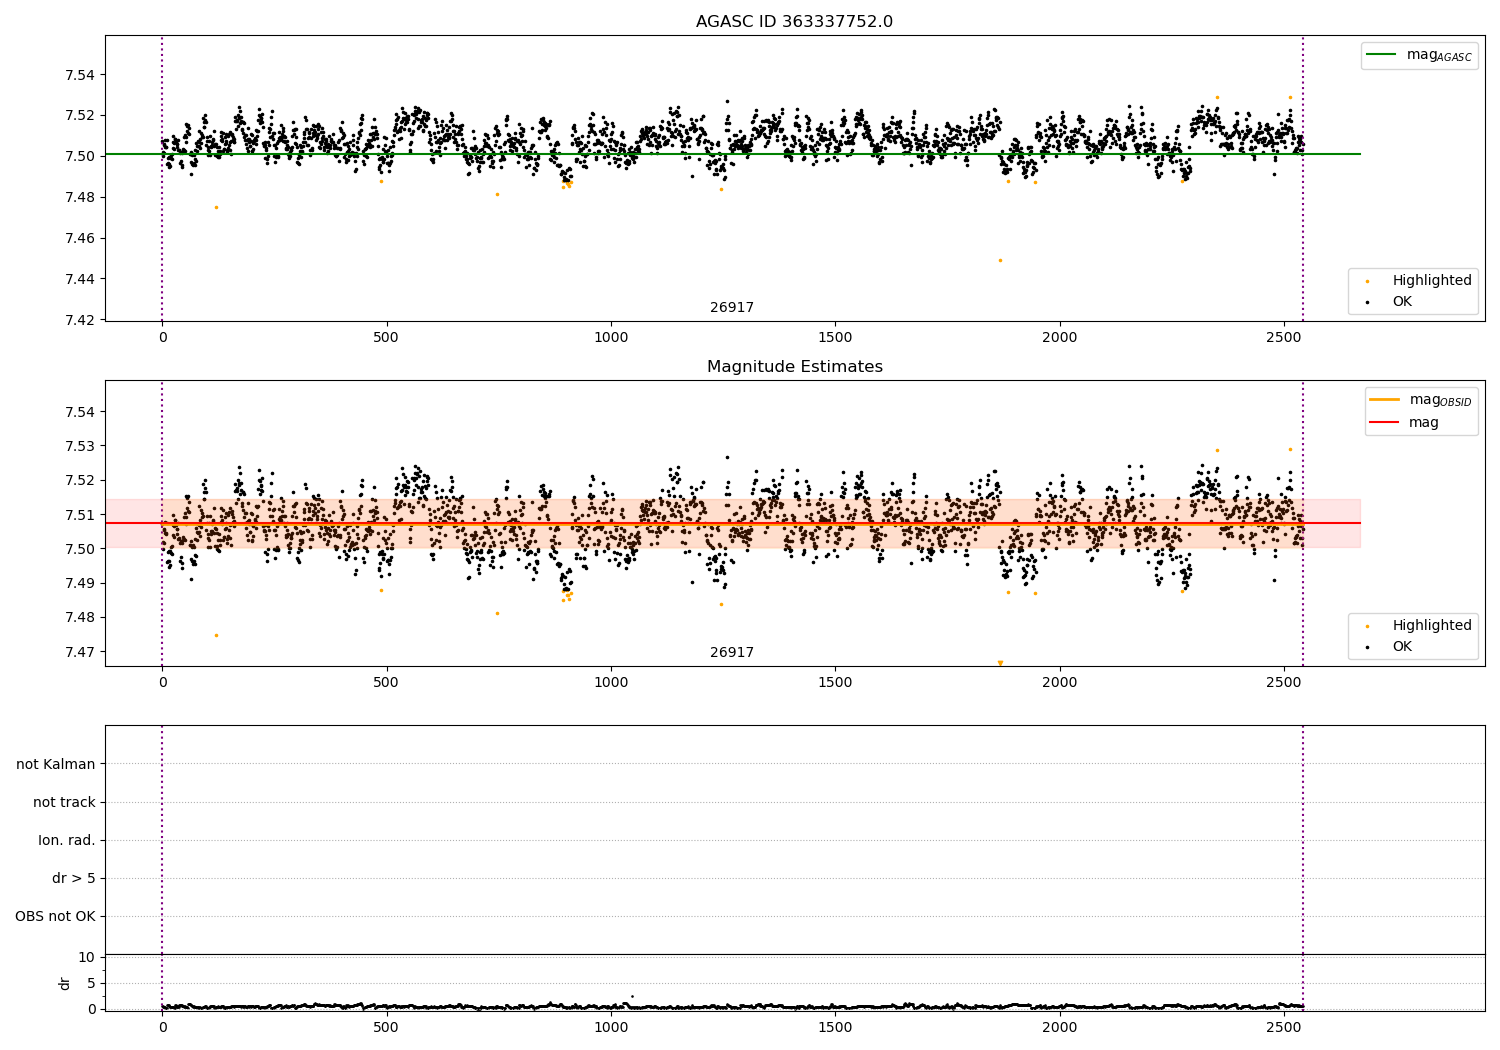Click the 'Magnitude Estimates' plot title
Screen dimensions: 1500x1050
794,367
